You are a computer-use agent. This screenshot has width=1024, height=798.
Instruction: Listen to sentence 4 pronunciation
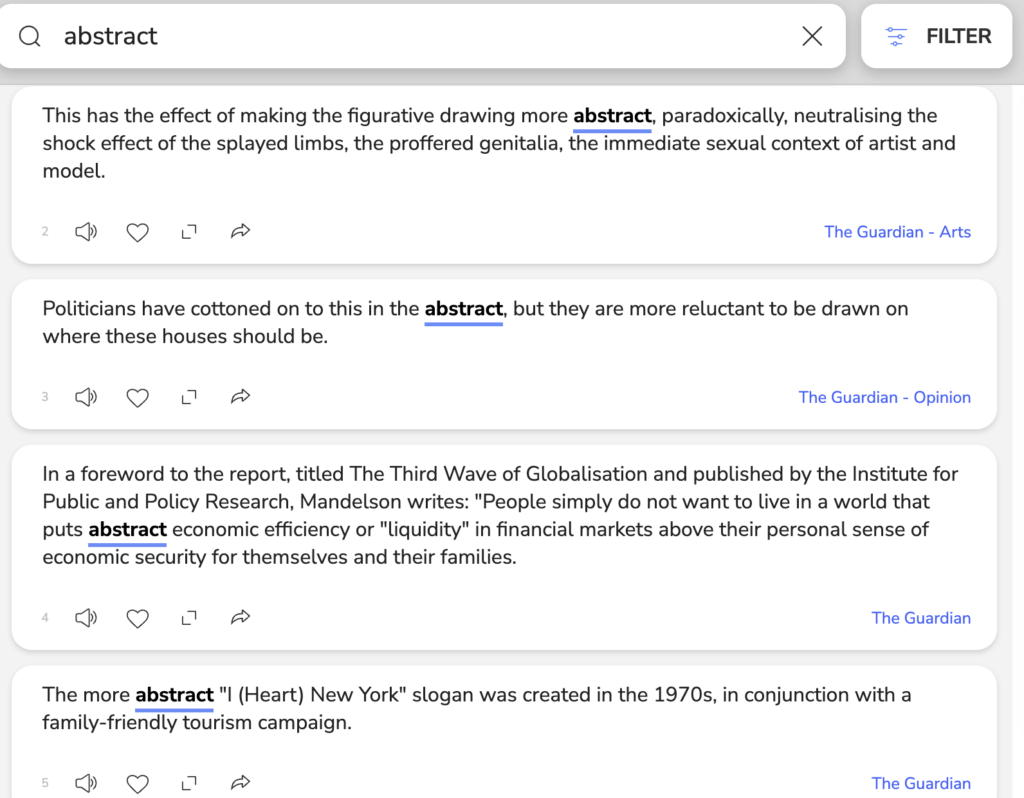[x=86, y=618]
